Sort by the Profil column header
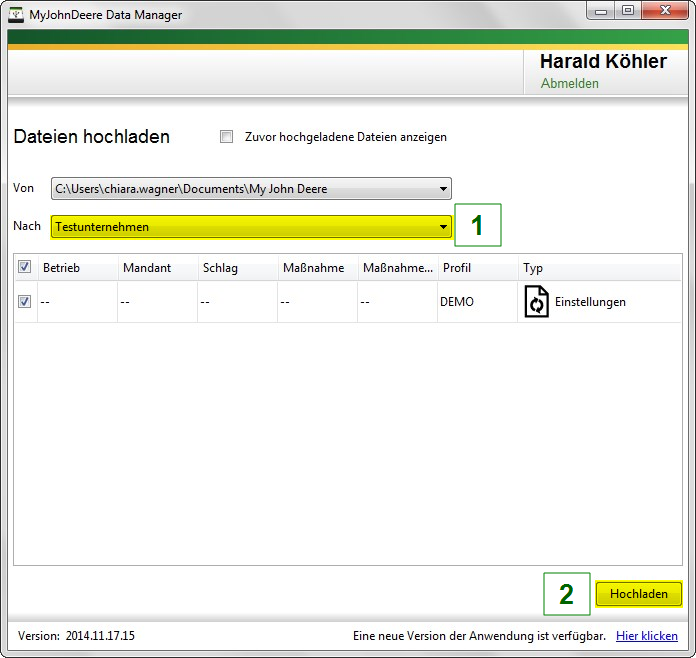The height and width of the screenshot is (658, 696). point(478,268)
